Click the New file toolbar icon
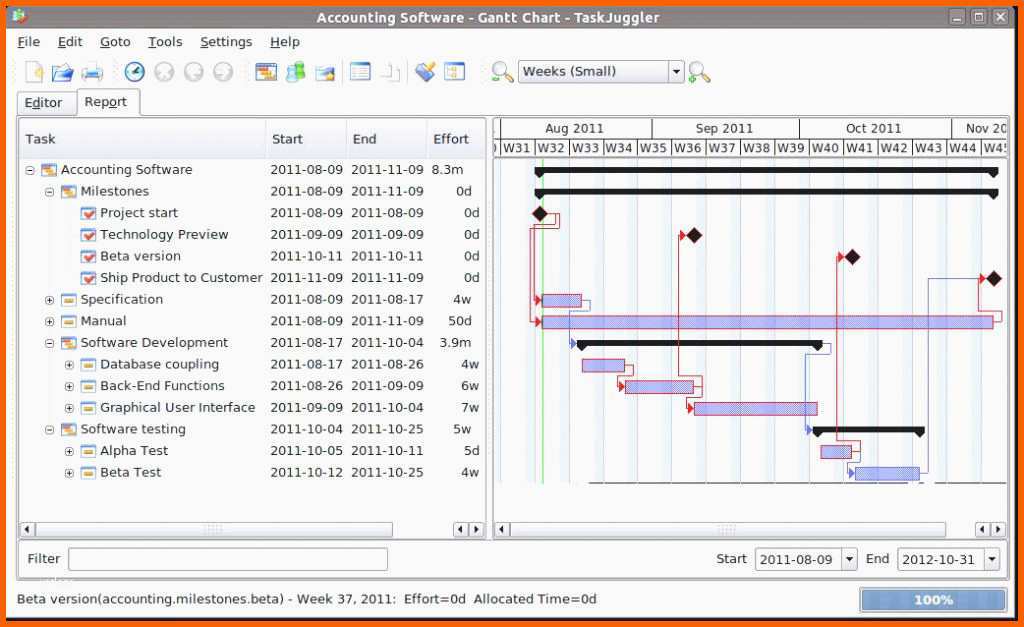The image size is (1024, 627). point(34,72)
